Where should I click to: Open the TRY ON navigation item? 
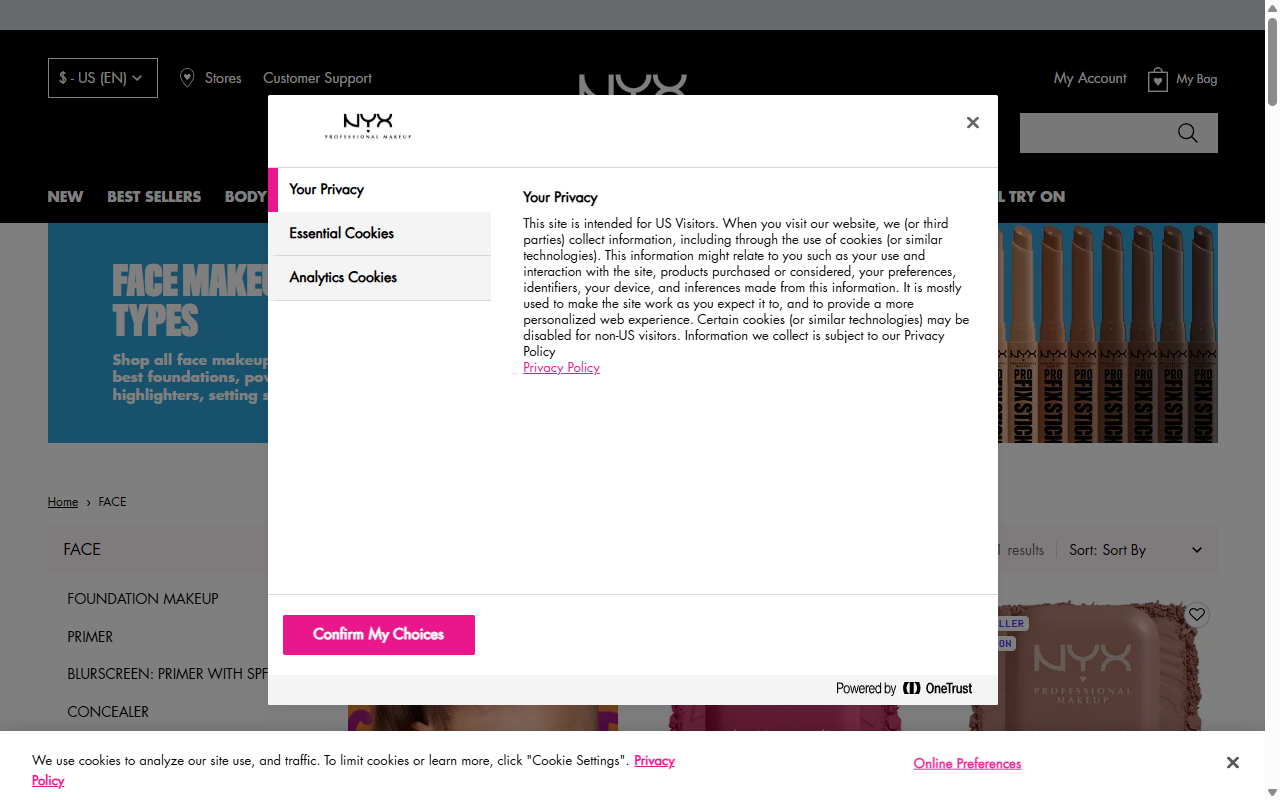1030,197
